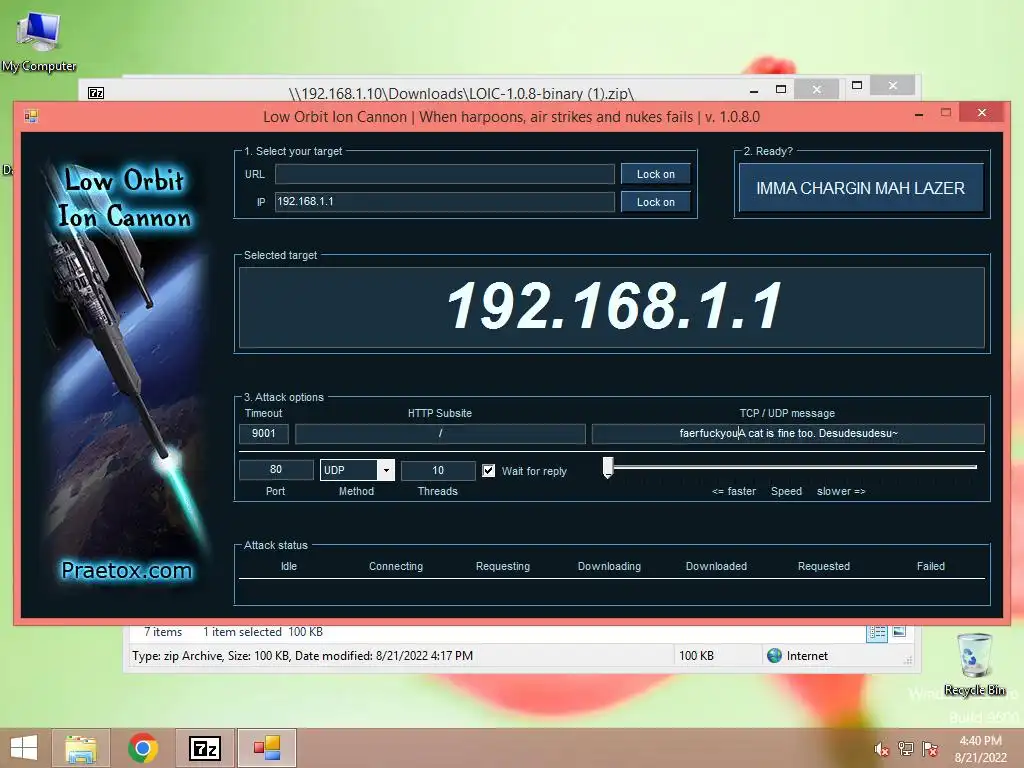Click the selected target 192.168.1.1 display
The image size is (1024, 768).
(x=612, y=307)
